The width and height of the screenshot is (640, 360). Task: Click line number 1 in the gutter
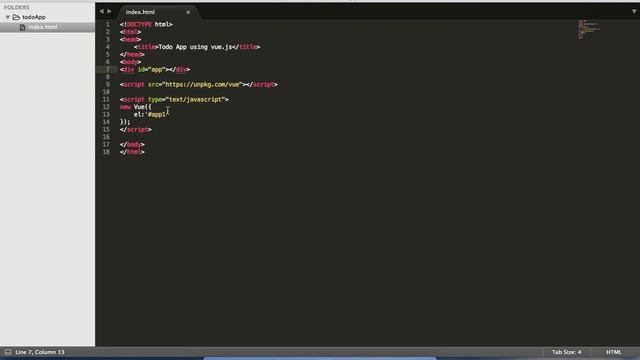coord(108,24)
